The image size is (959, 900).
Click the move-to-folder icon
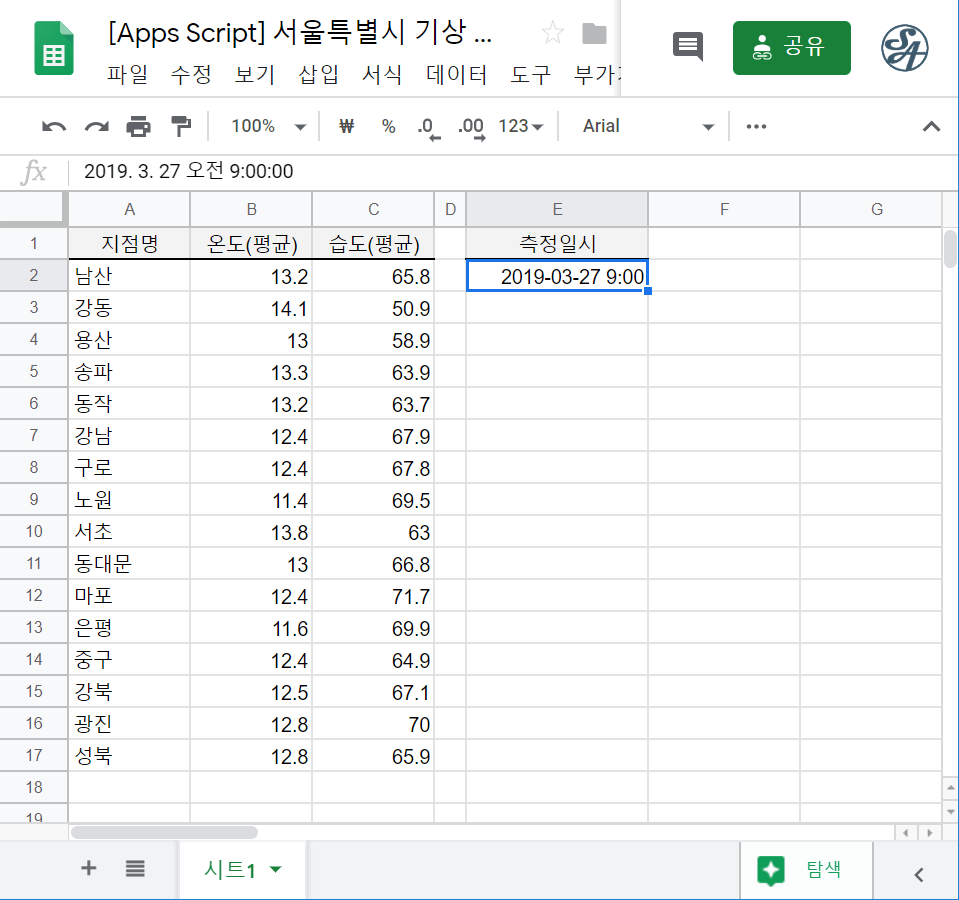coord(595,34)
